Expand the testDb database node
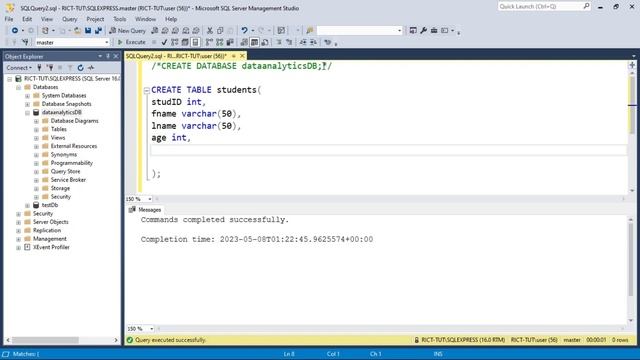 [x=27, y=205]
